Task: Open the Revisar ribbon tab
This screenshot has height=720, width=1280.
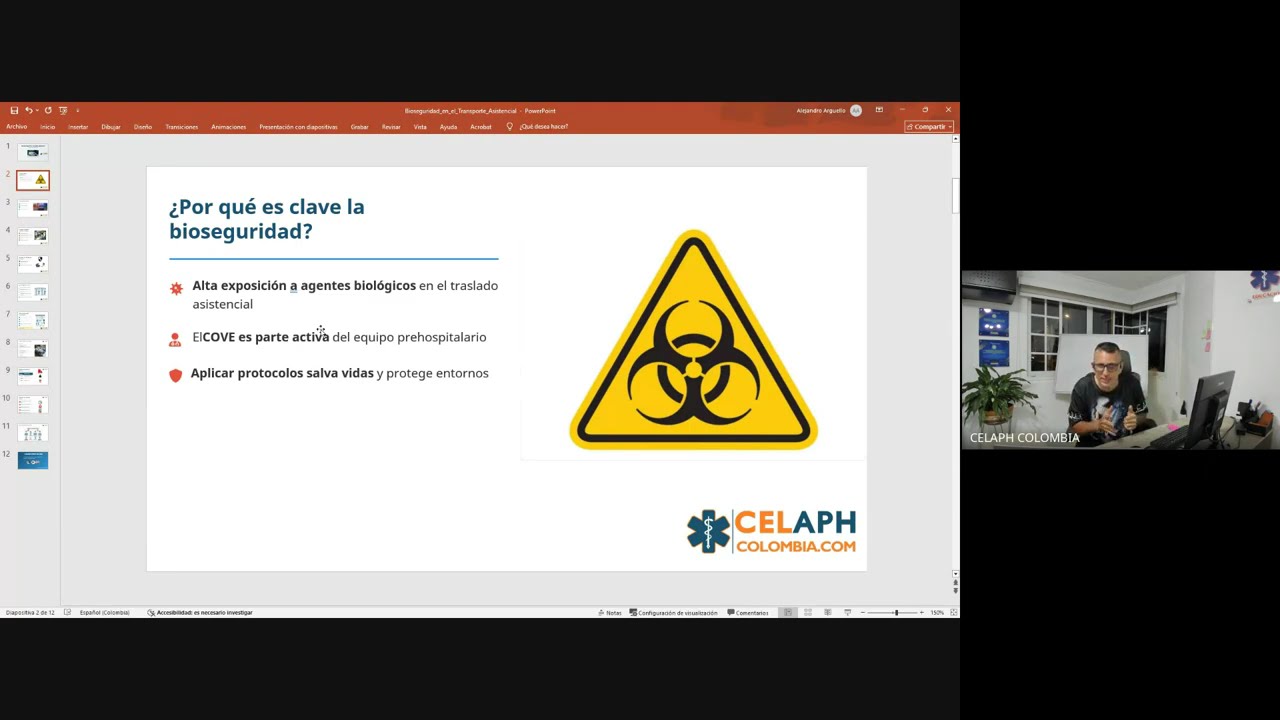Action: pos(391,127)
